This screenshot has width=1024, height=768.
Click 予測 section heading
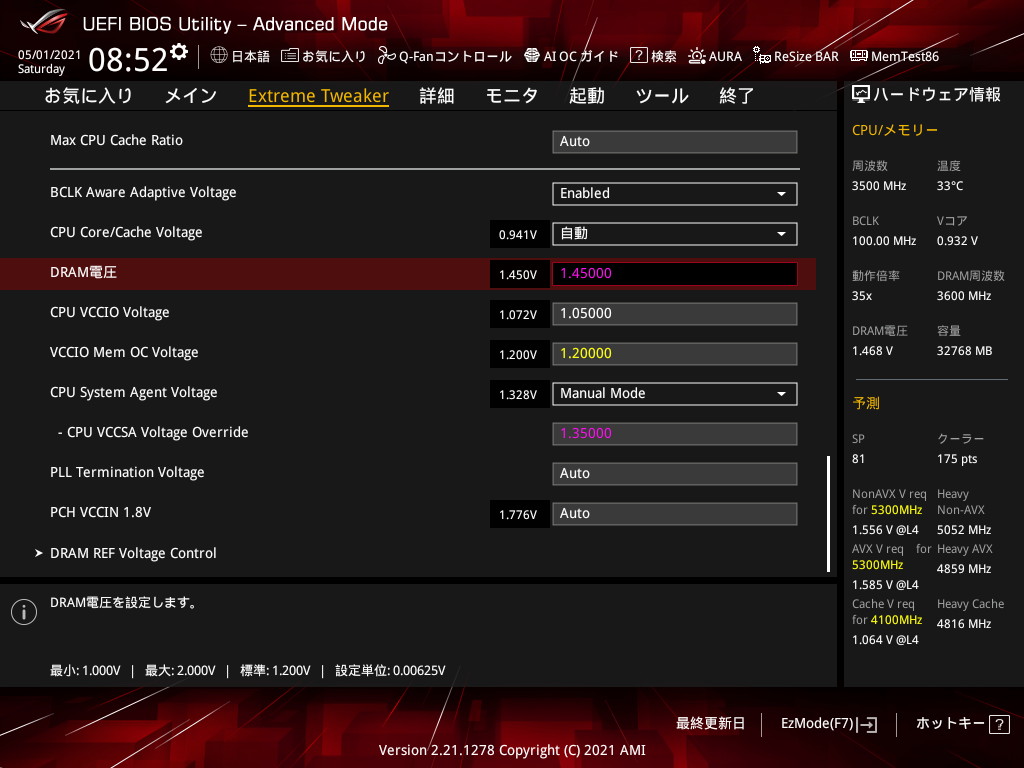click(866, 403)
